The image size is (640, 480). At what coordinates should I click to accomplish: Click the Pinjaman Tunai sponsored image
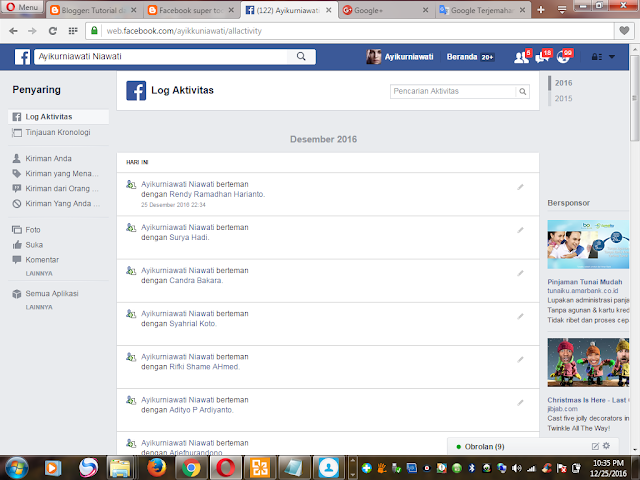[x=588, y=244]
